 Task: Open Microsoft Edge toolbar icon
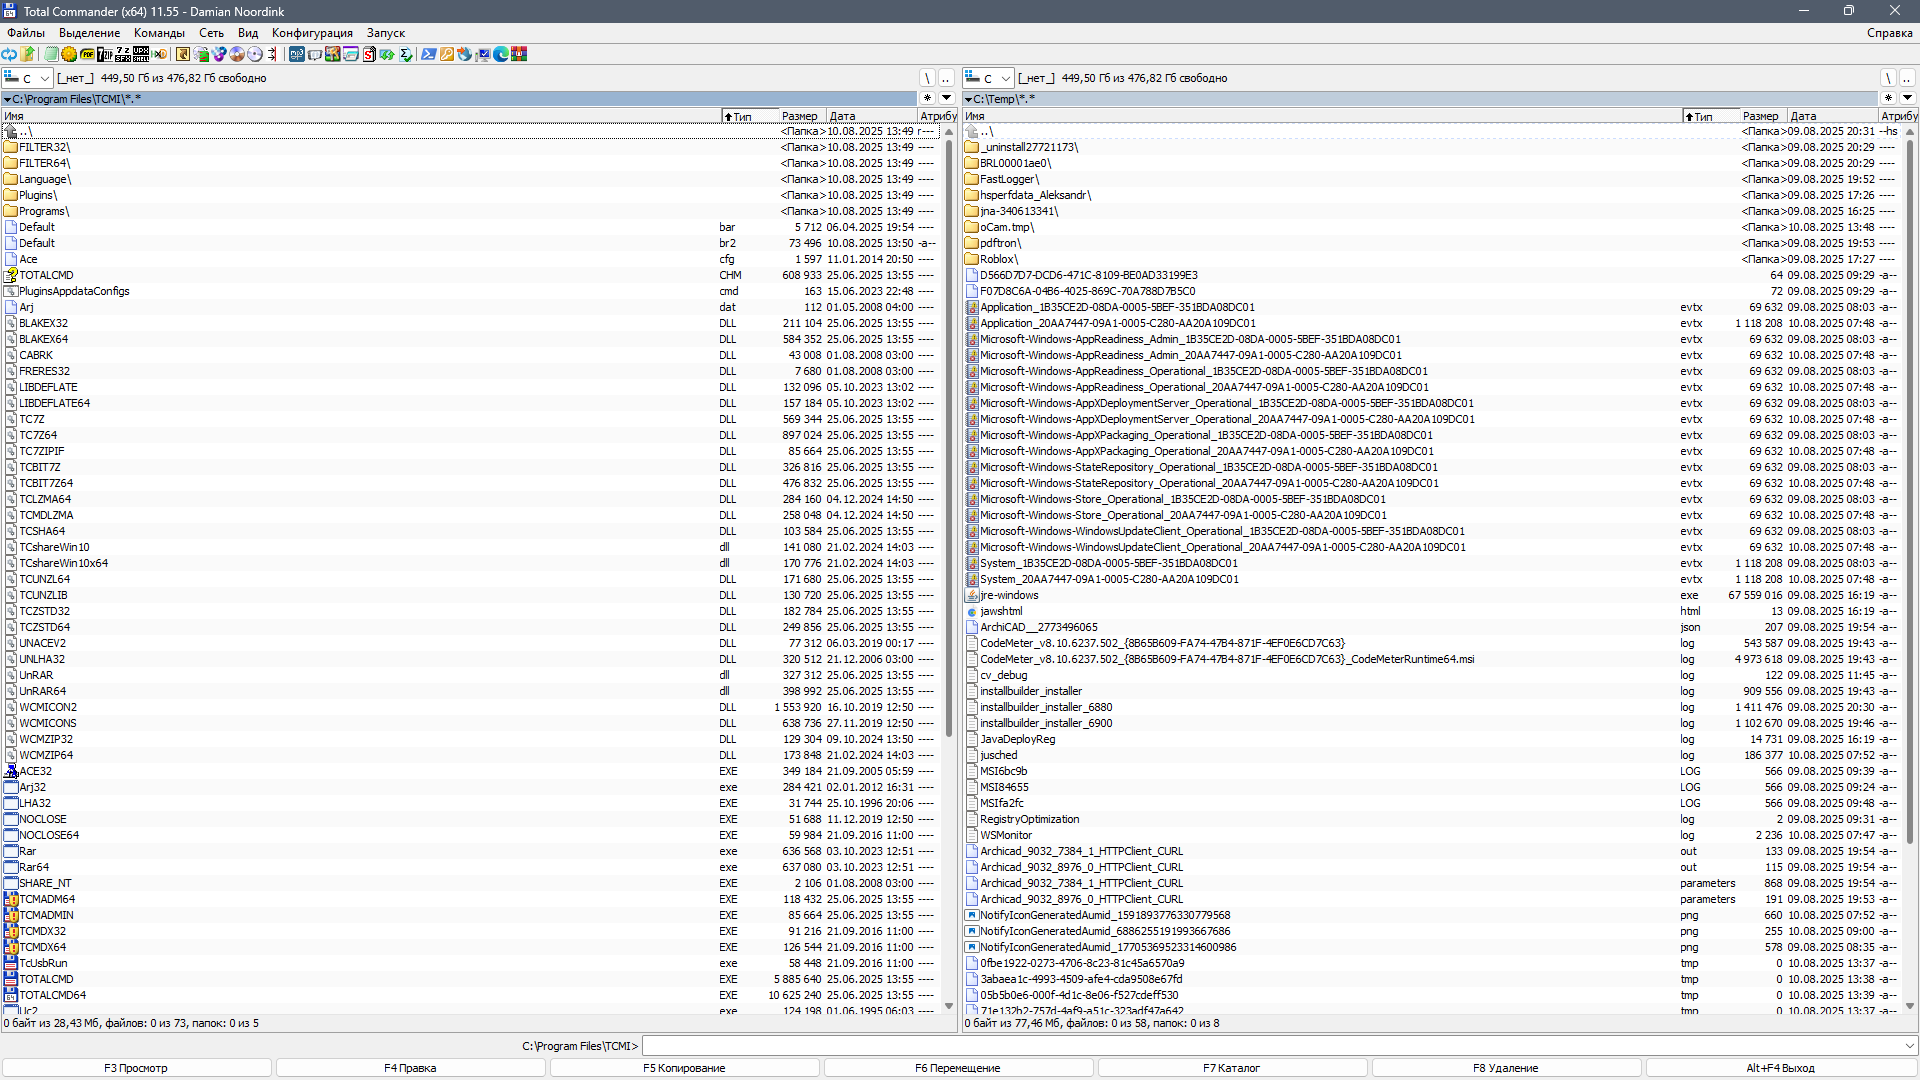[x=501, y=54]
